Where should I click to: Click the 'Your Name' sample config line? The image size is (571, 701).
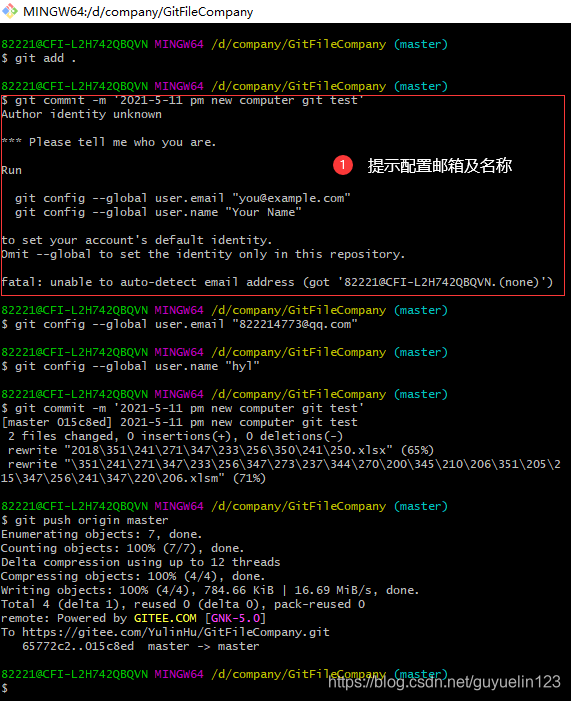coord(158,212)
